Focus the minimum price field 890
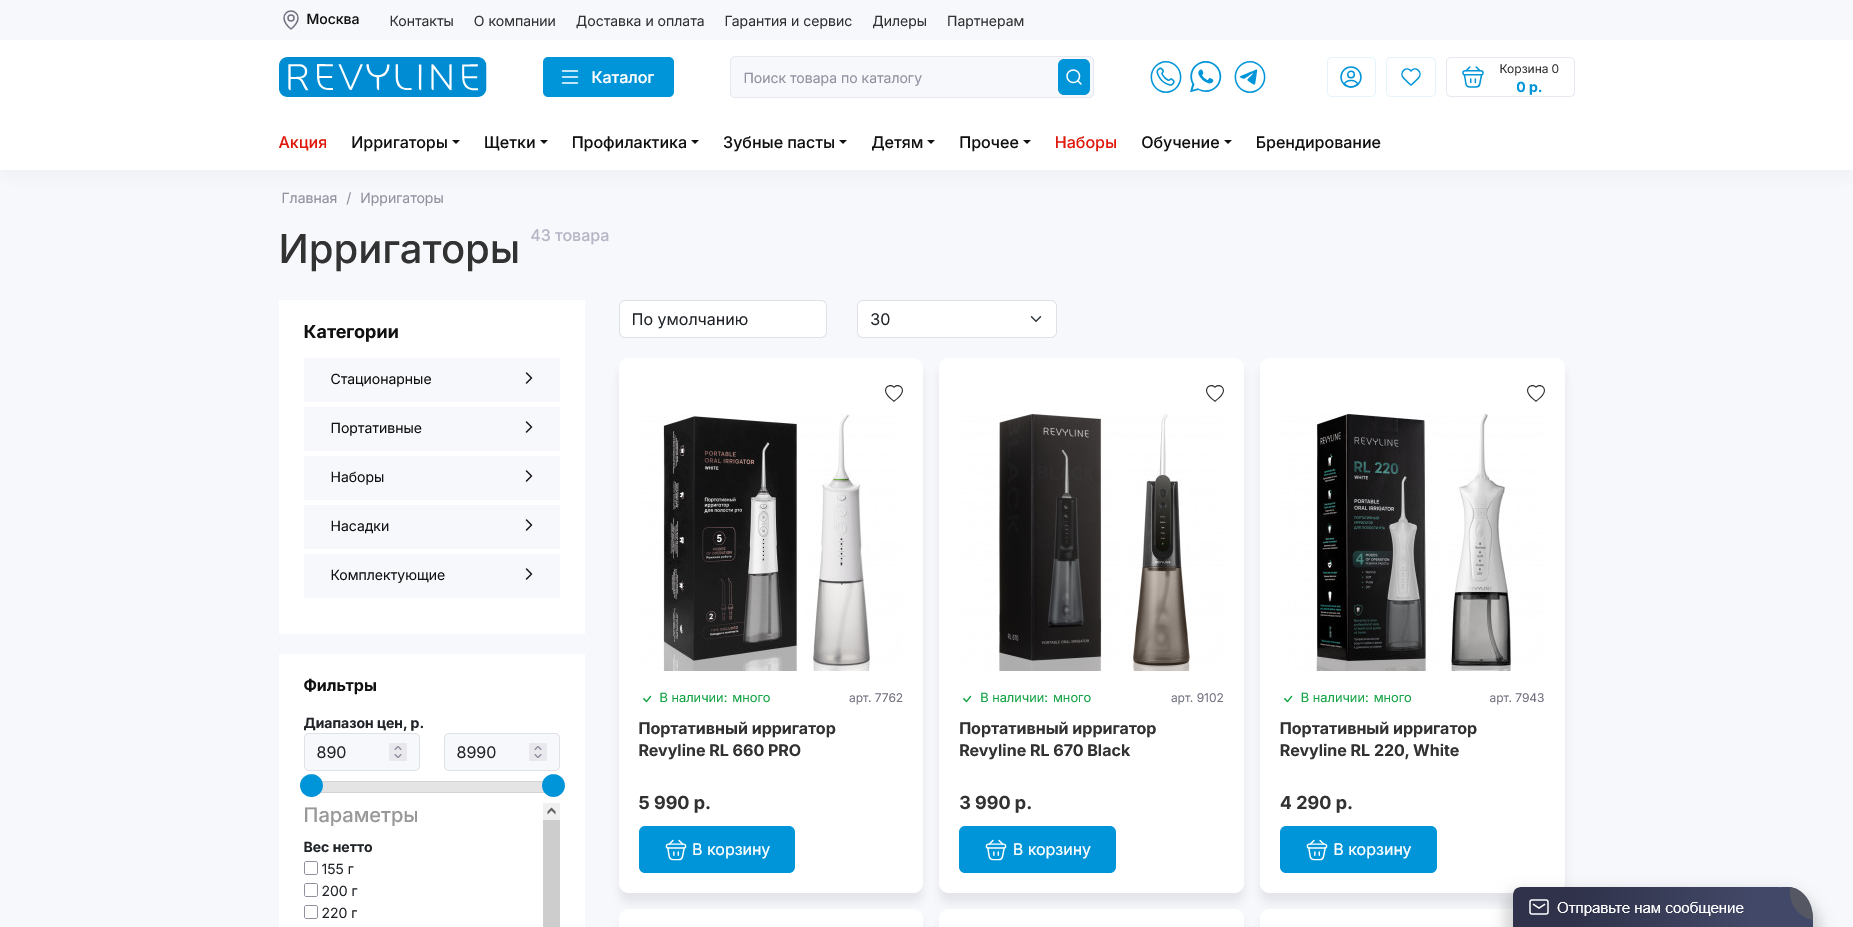 (362, 752)
